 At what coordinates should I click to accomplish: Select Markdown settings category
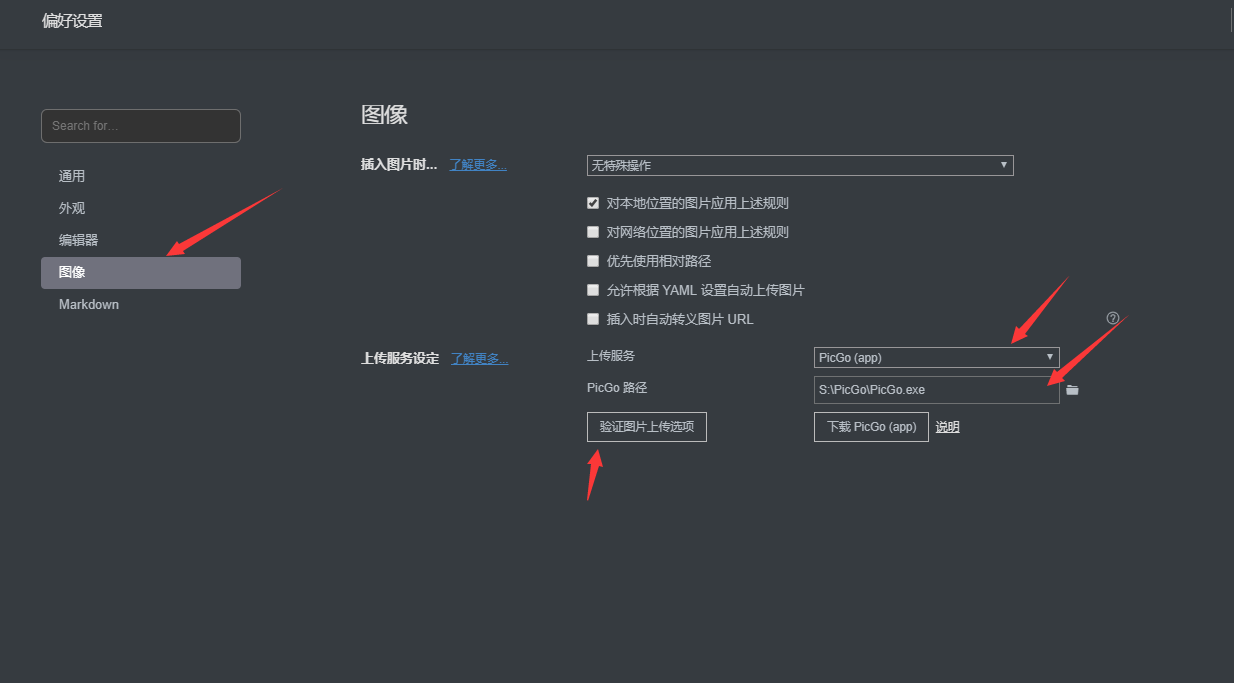click(x=141, y=304)
